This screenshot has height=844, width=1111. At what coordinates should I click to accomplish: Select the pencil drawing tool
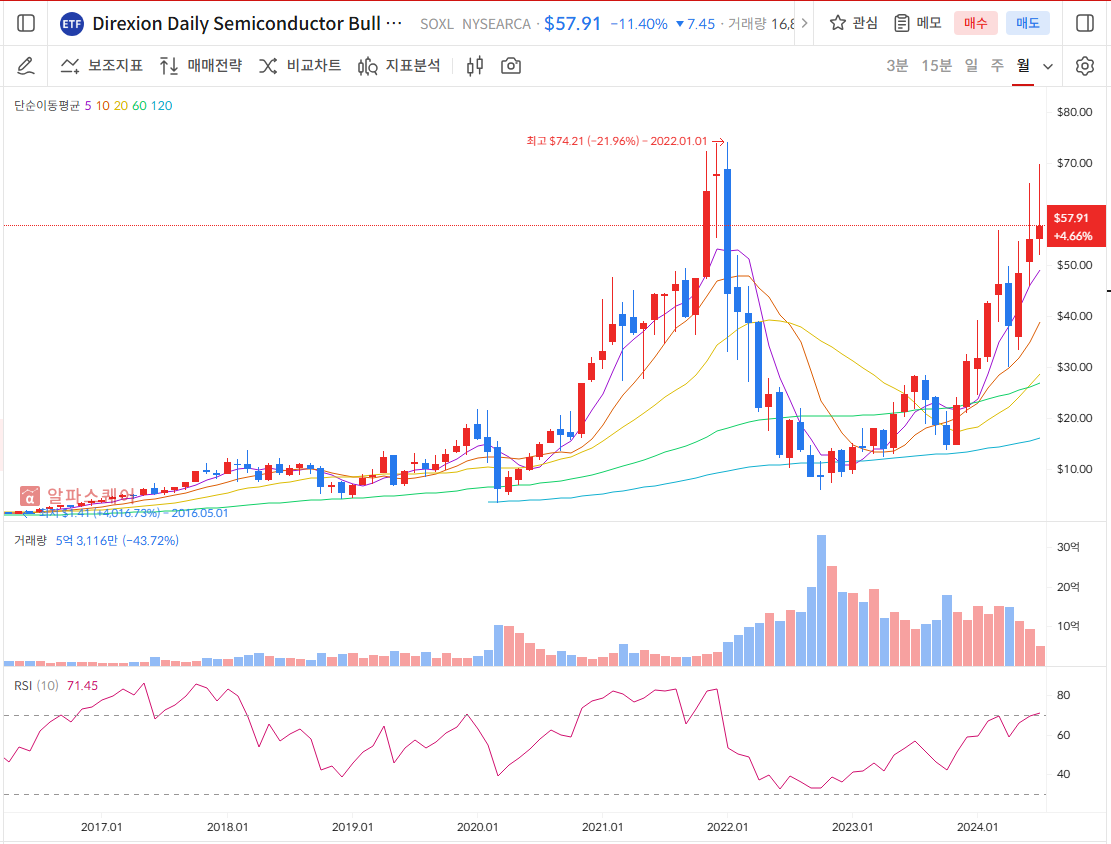26,66
